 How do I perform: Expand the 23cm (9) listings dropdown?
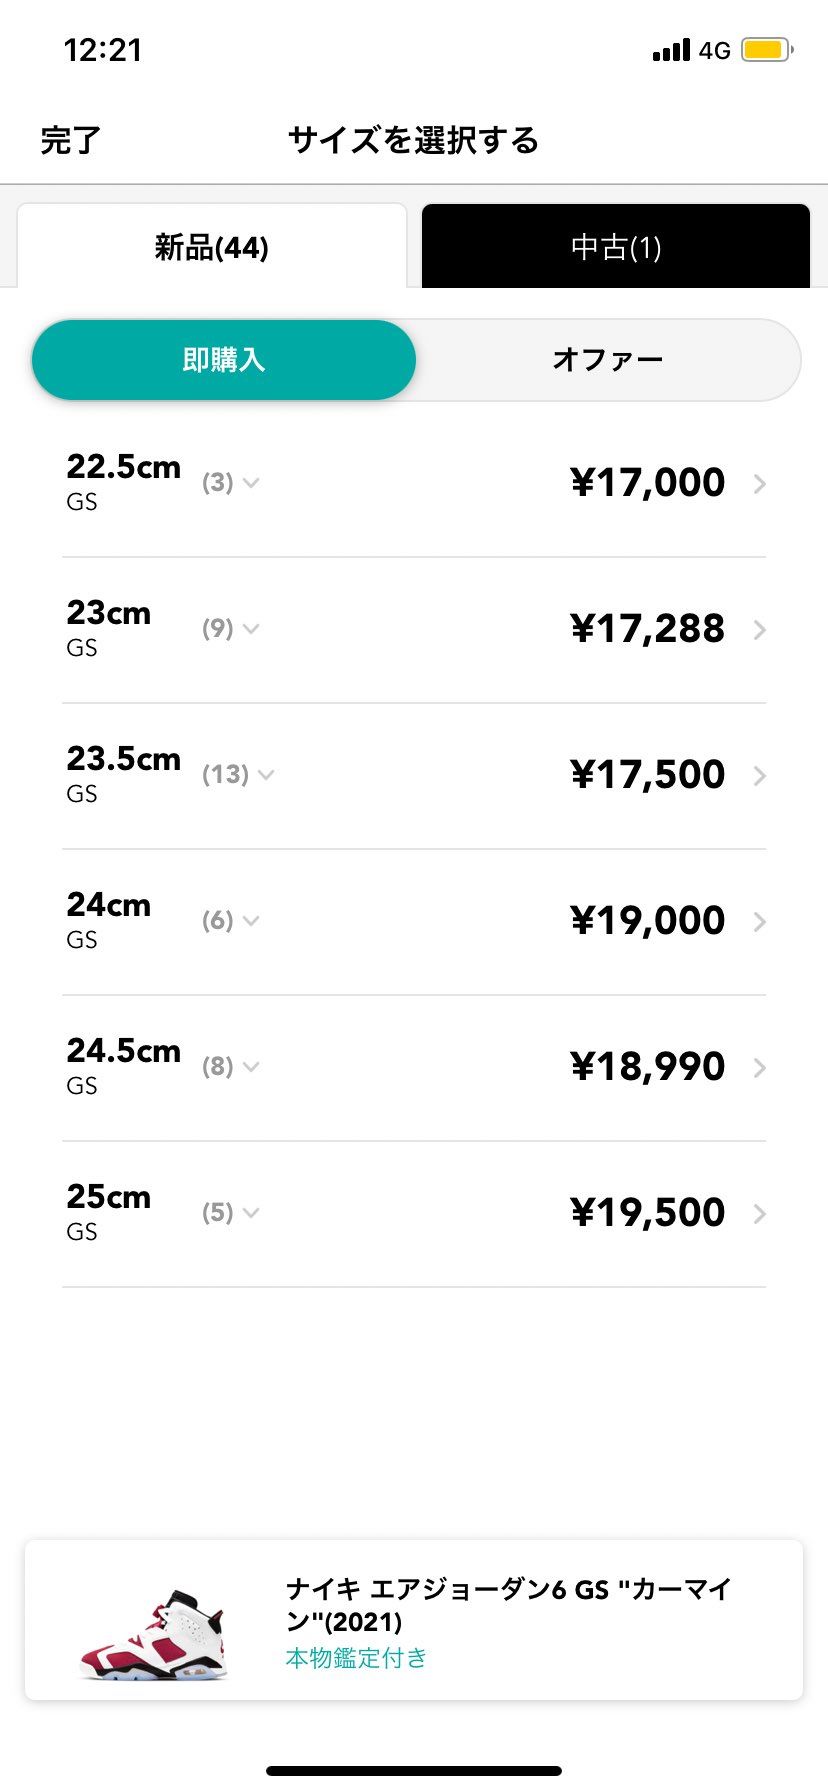click(x=231, y=629)
